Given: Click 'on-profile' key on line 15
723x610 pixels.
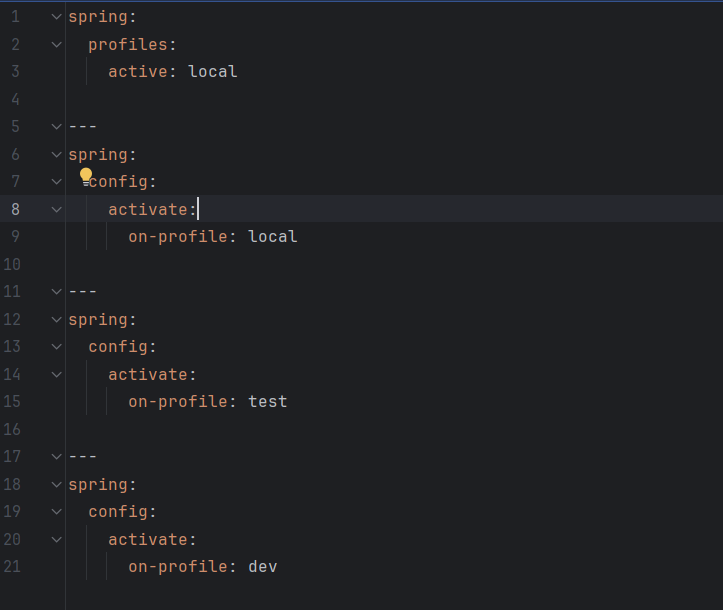Looking at the screenshot, I should pos(178,402).
